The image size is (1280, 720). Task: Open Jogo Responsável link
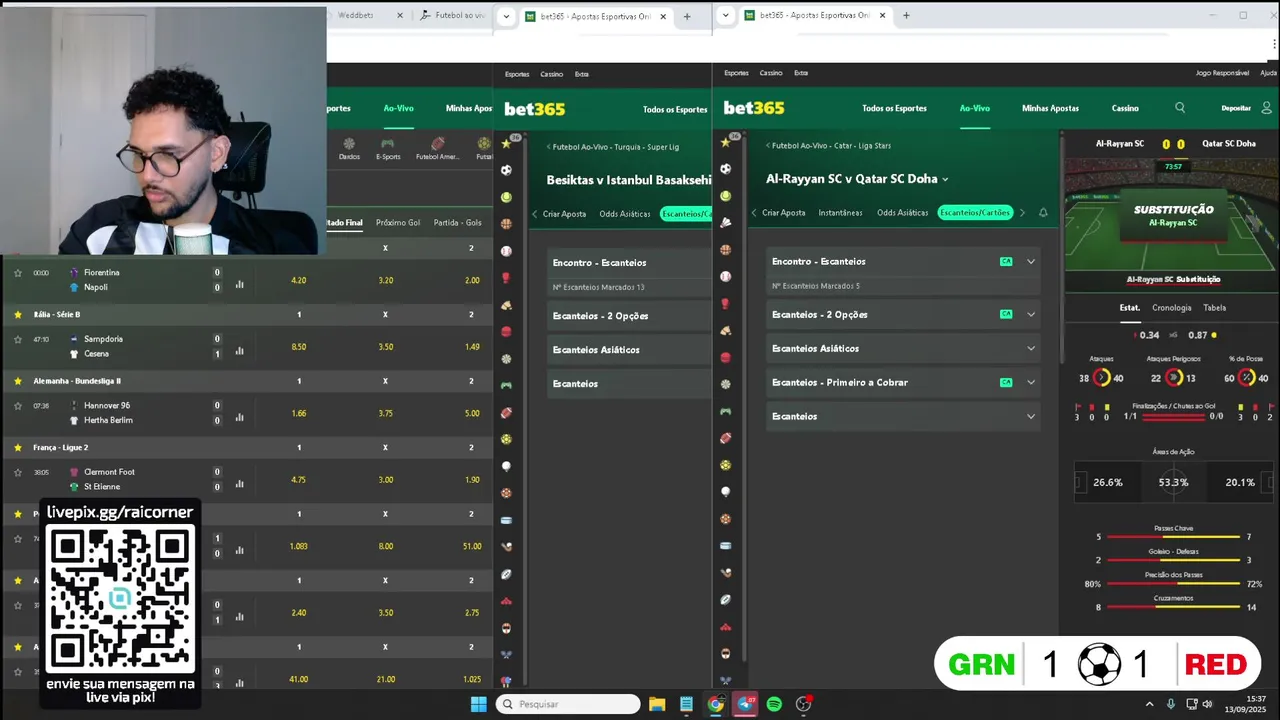coord(1222,73)
